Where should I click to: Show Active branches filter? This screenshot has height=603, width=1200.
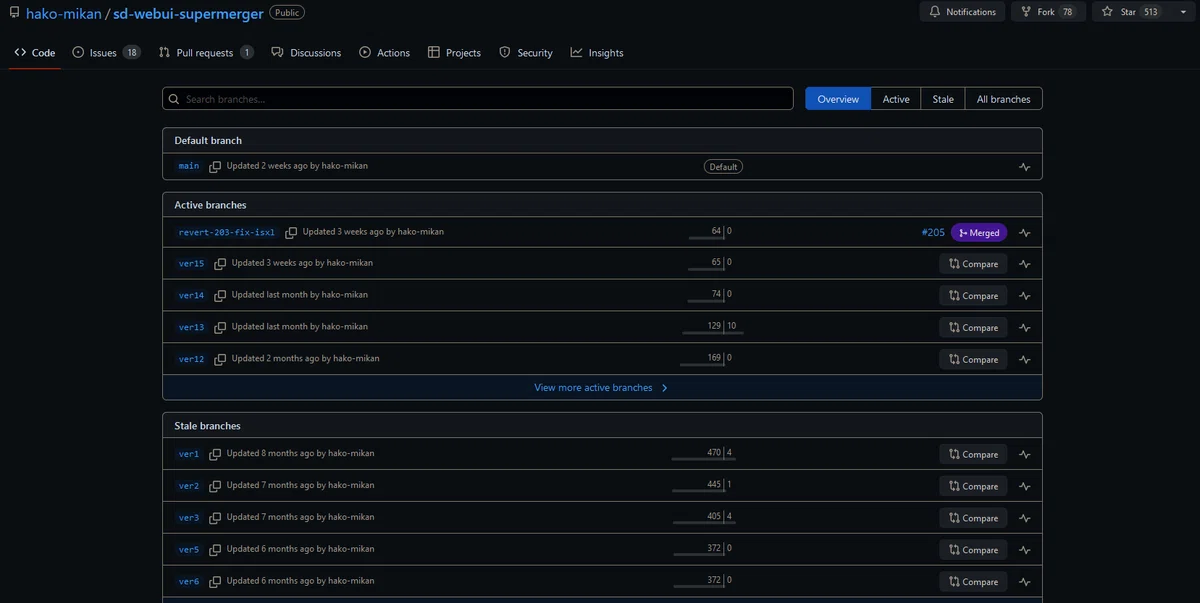(896, 99)
